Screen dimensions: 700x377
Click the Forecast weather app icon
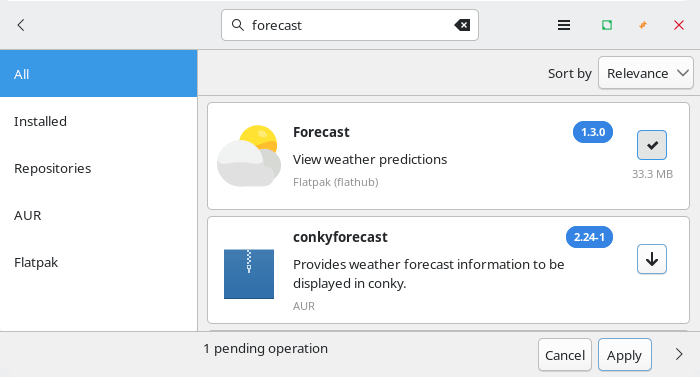pyautogui.click(x=249, y=156)
